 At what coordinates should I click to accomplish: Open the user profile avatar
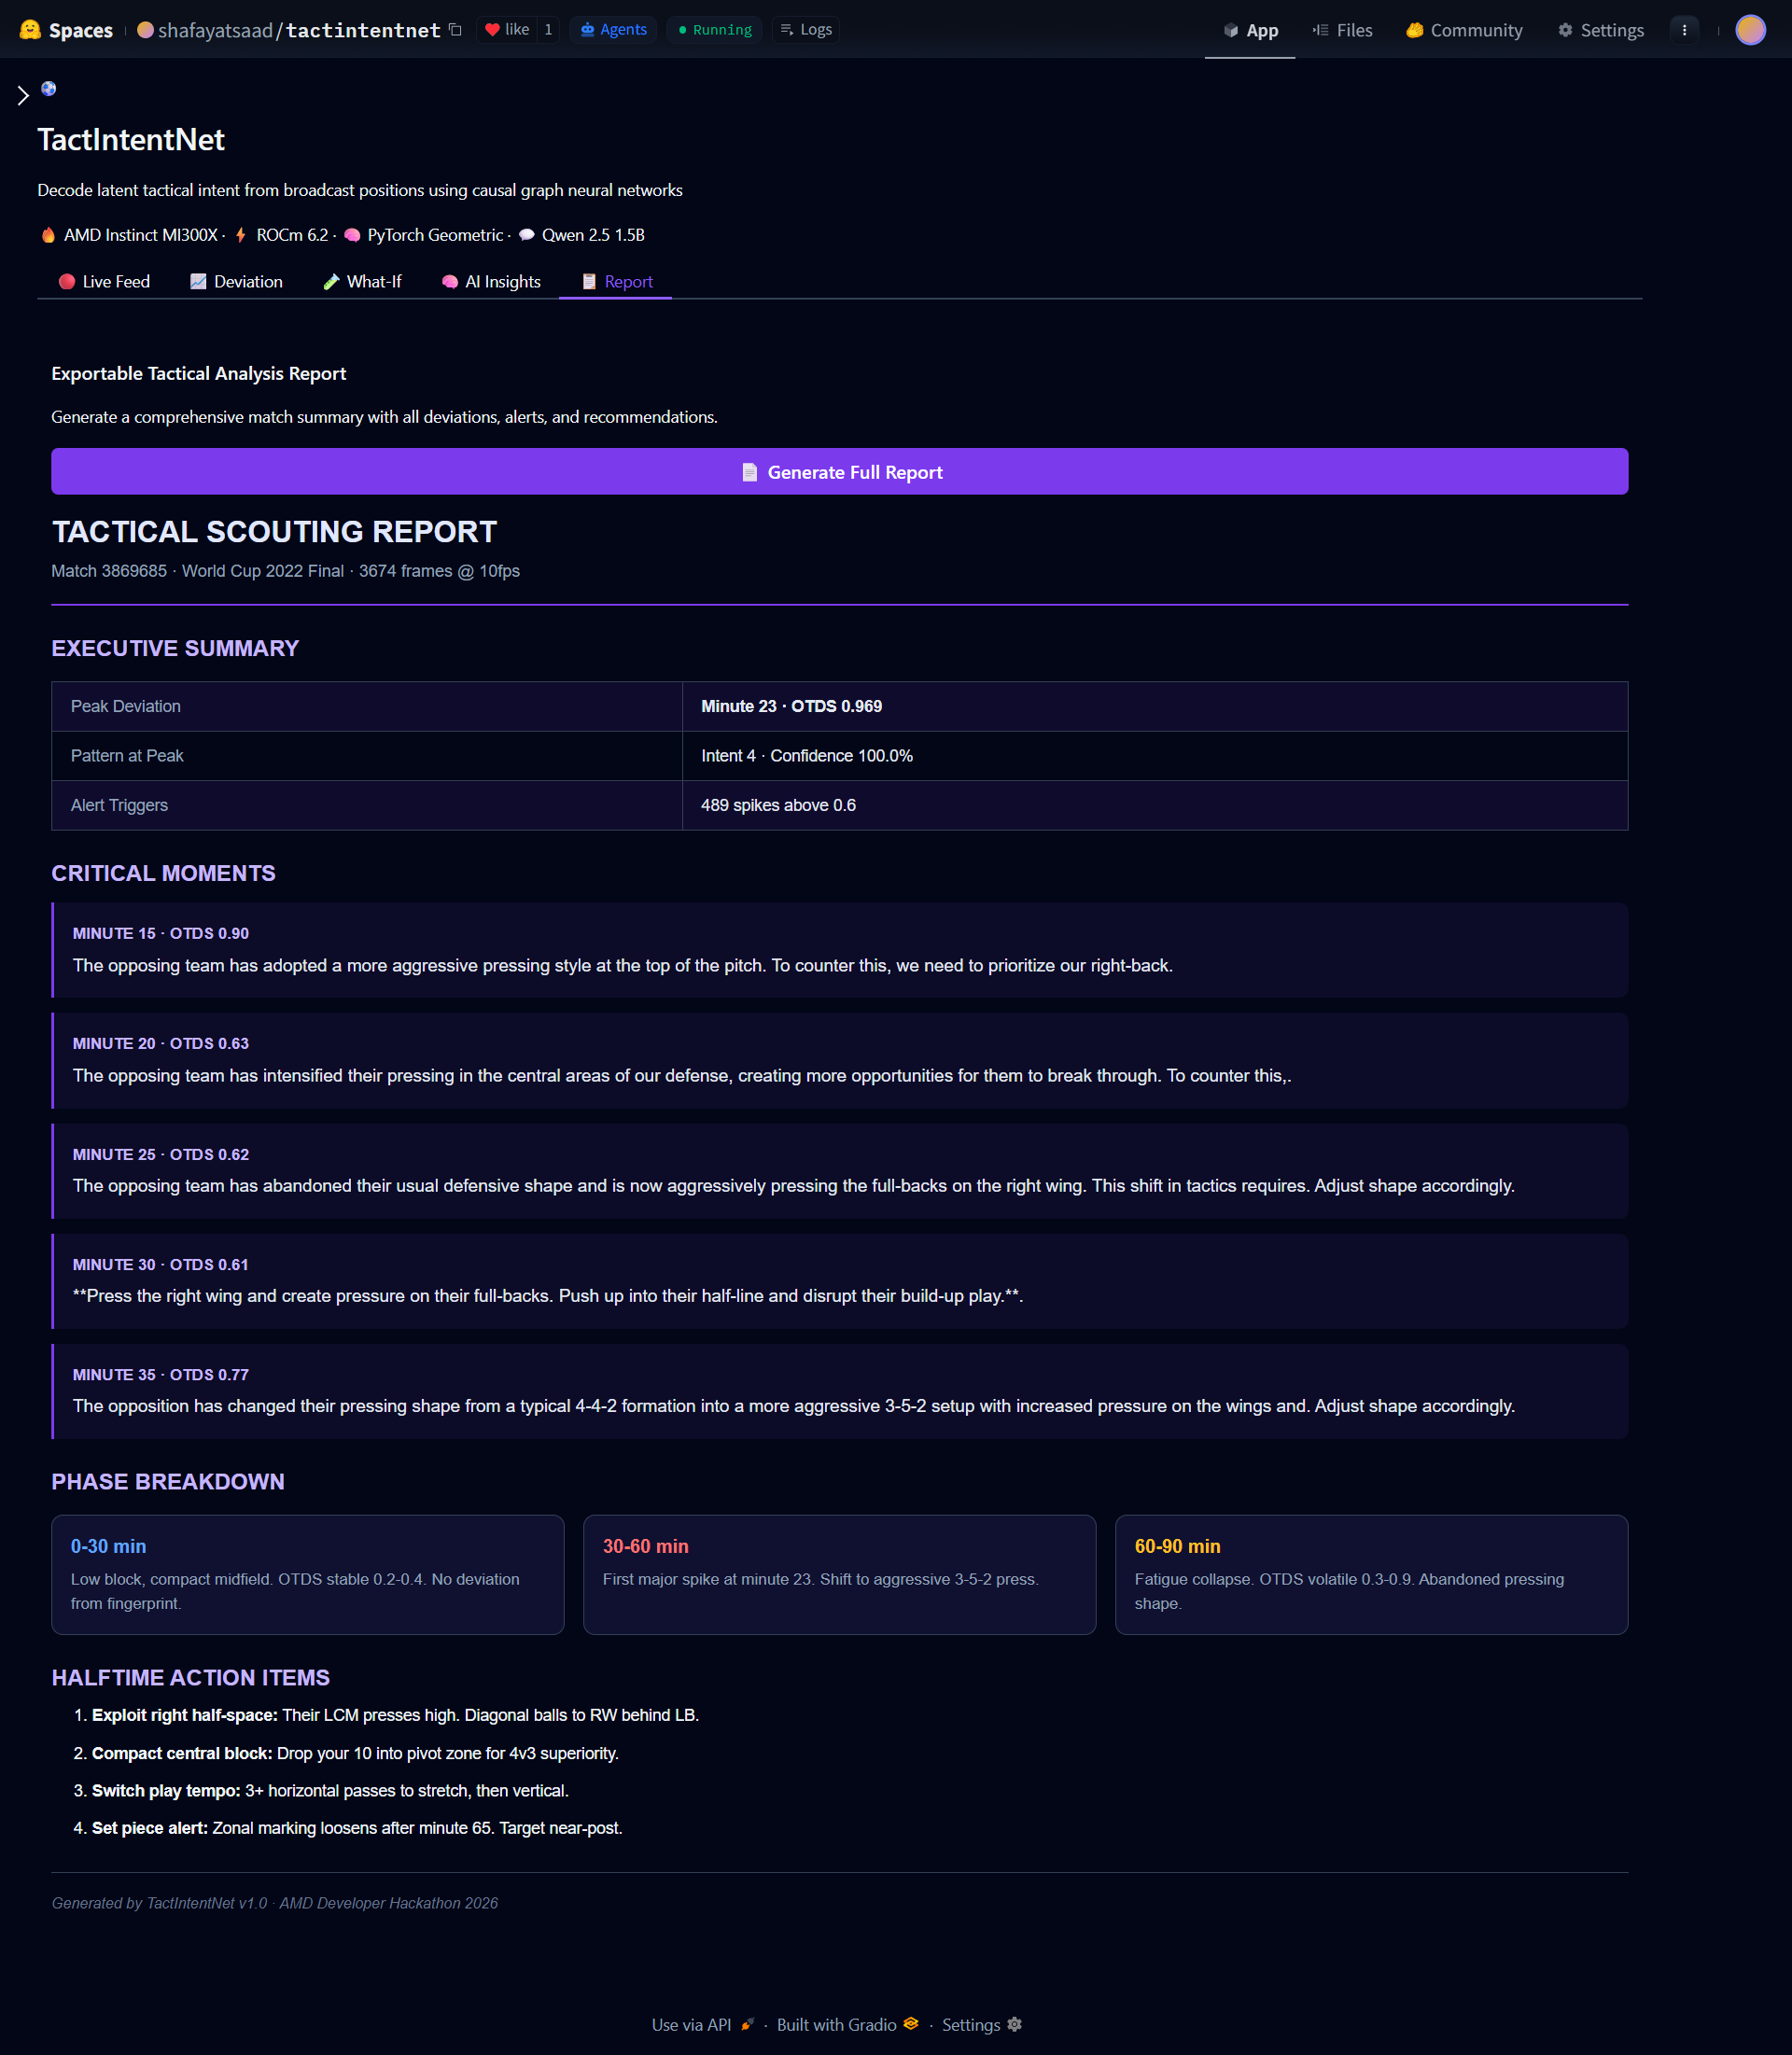(x=1750, y=30)
